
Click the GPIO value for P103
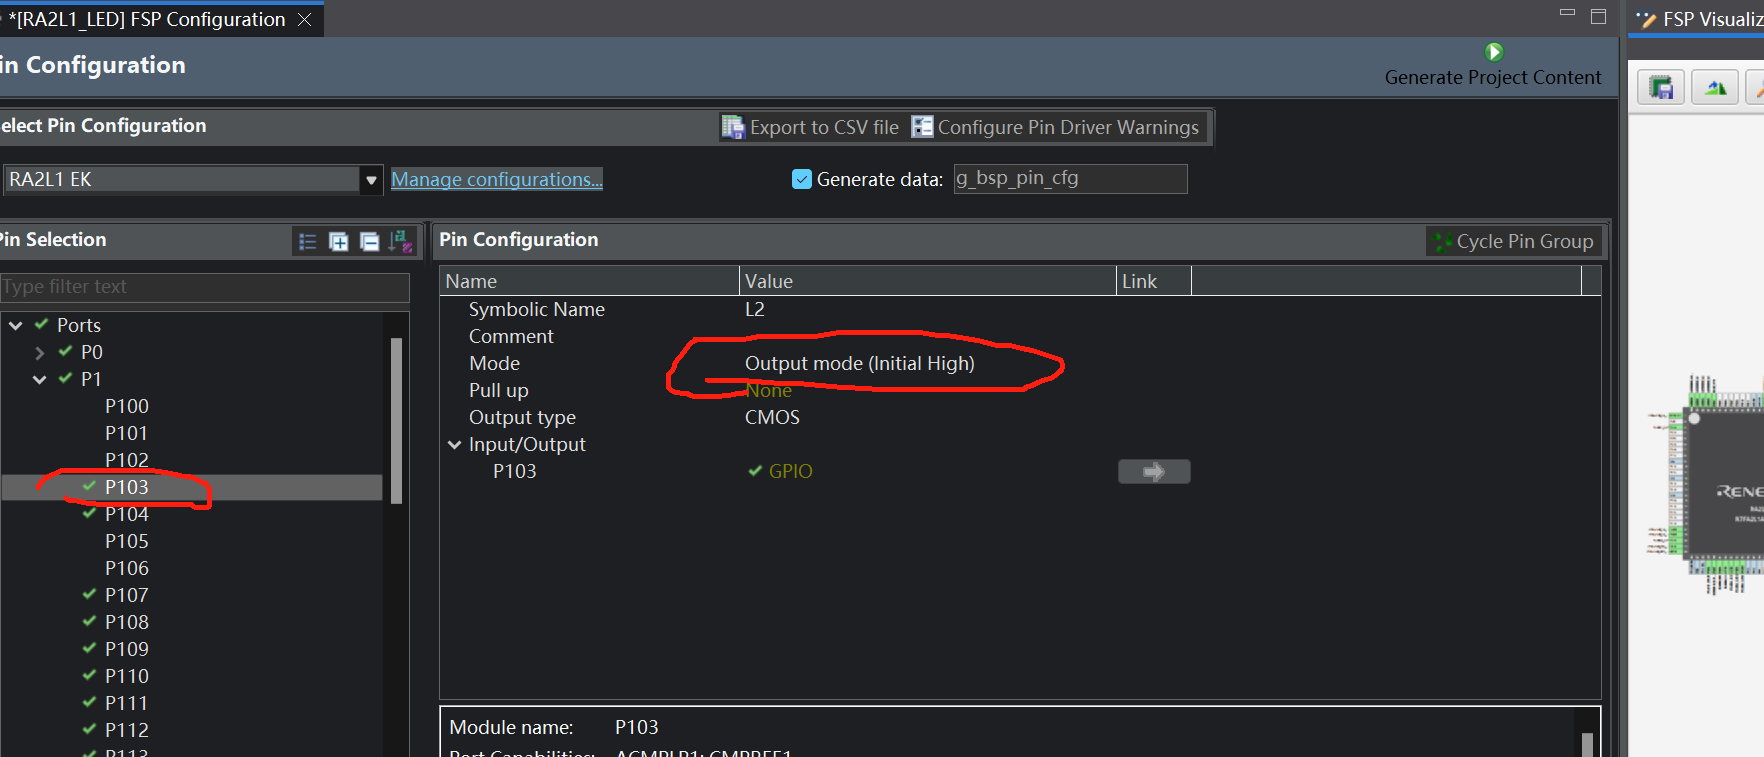(x=790, y=471)
